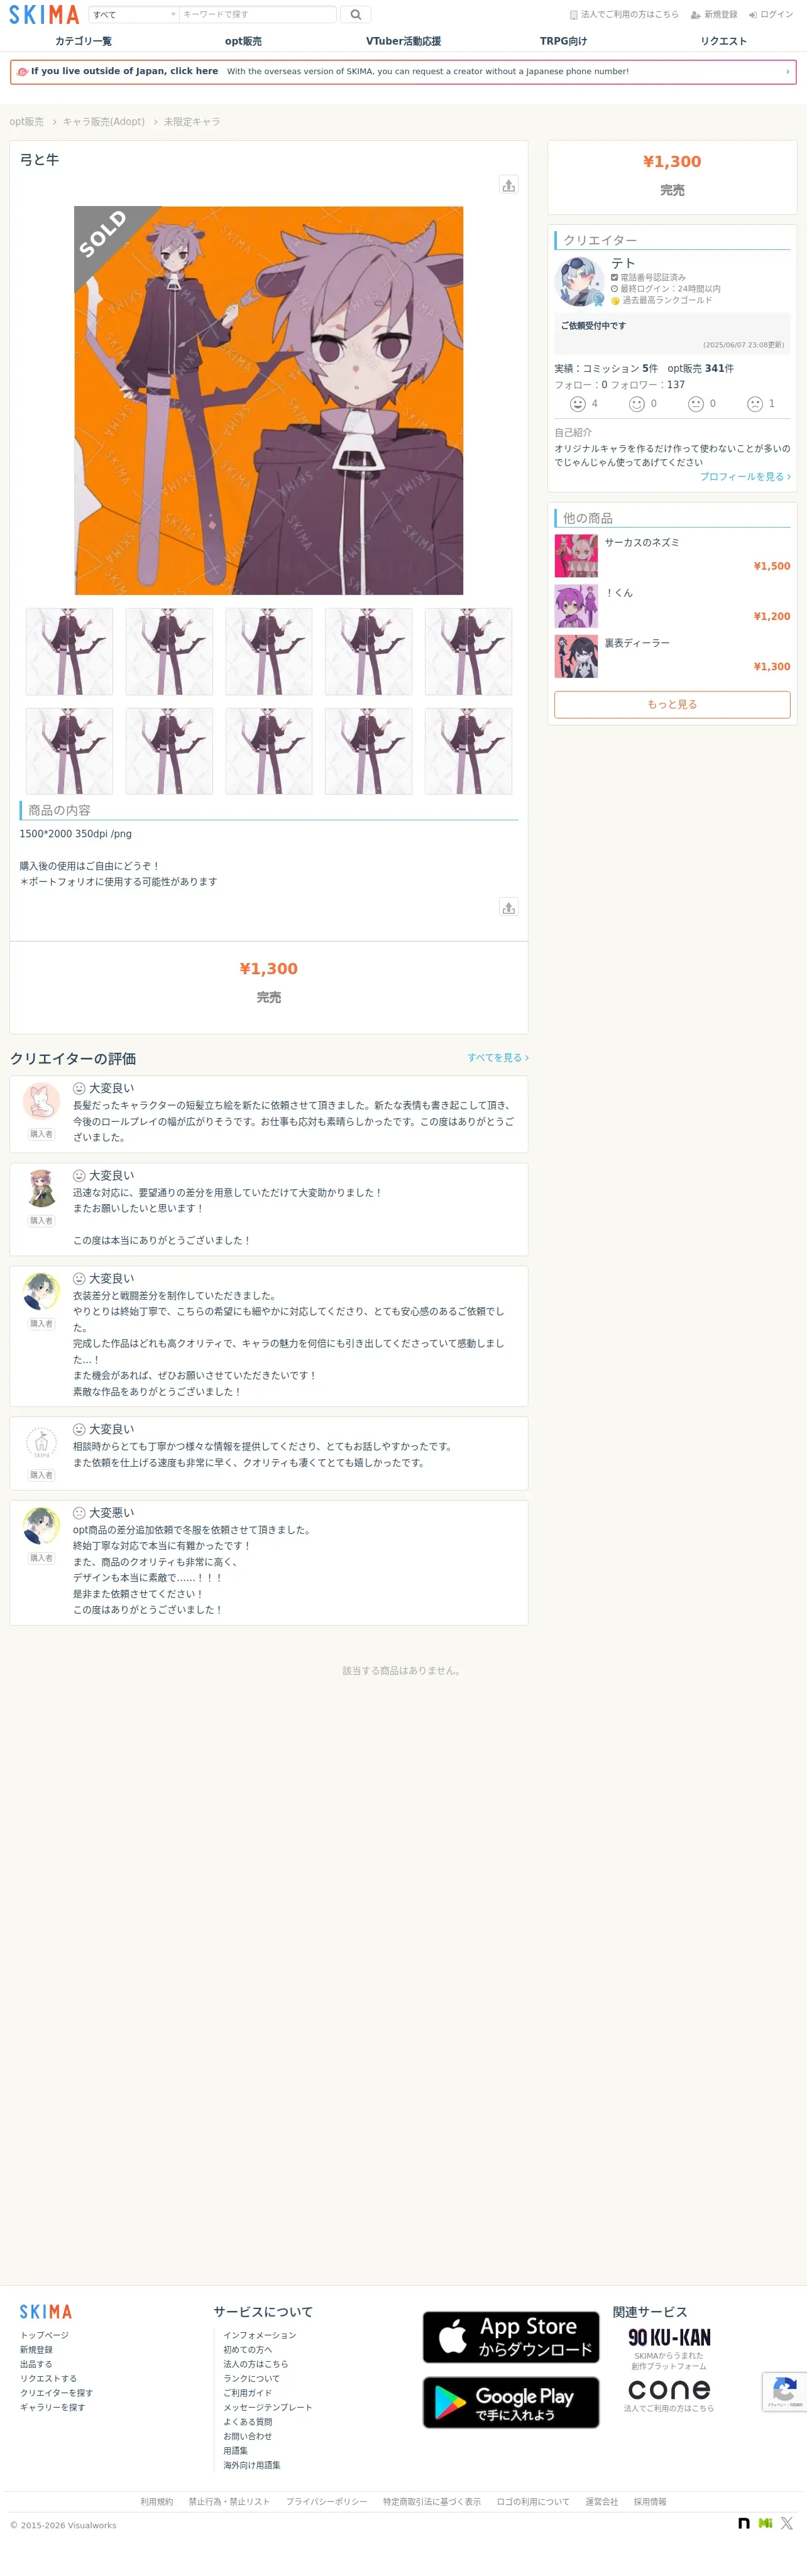
Task: Open the VTuber活動応援 nav tab
Action: [x=403, y=41]
